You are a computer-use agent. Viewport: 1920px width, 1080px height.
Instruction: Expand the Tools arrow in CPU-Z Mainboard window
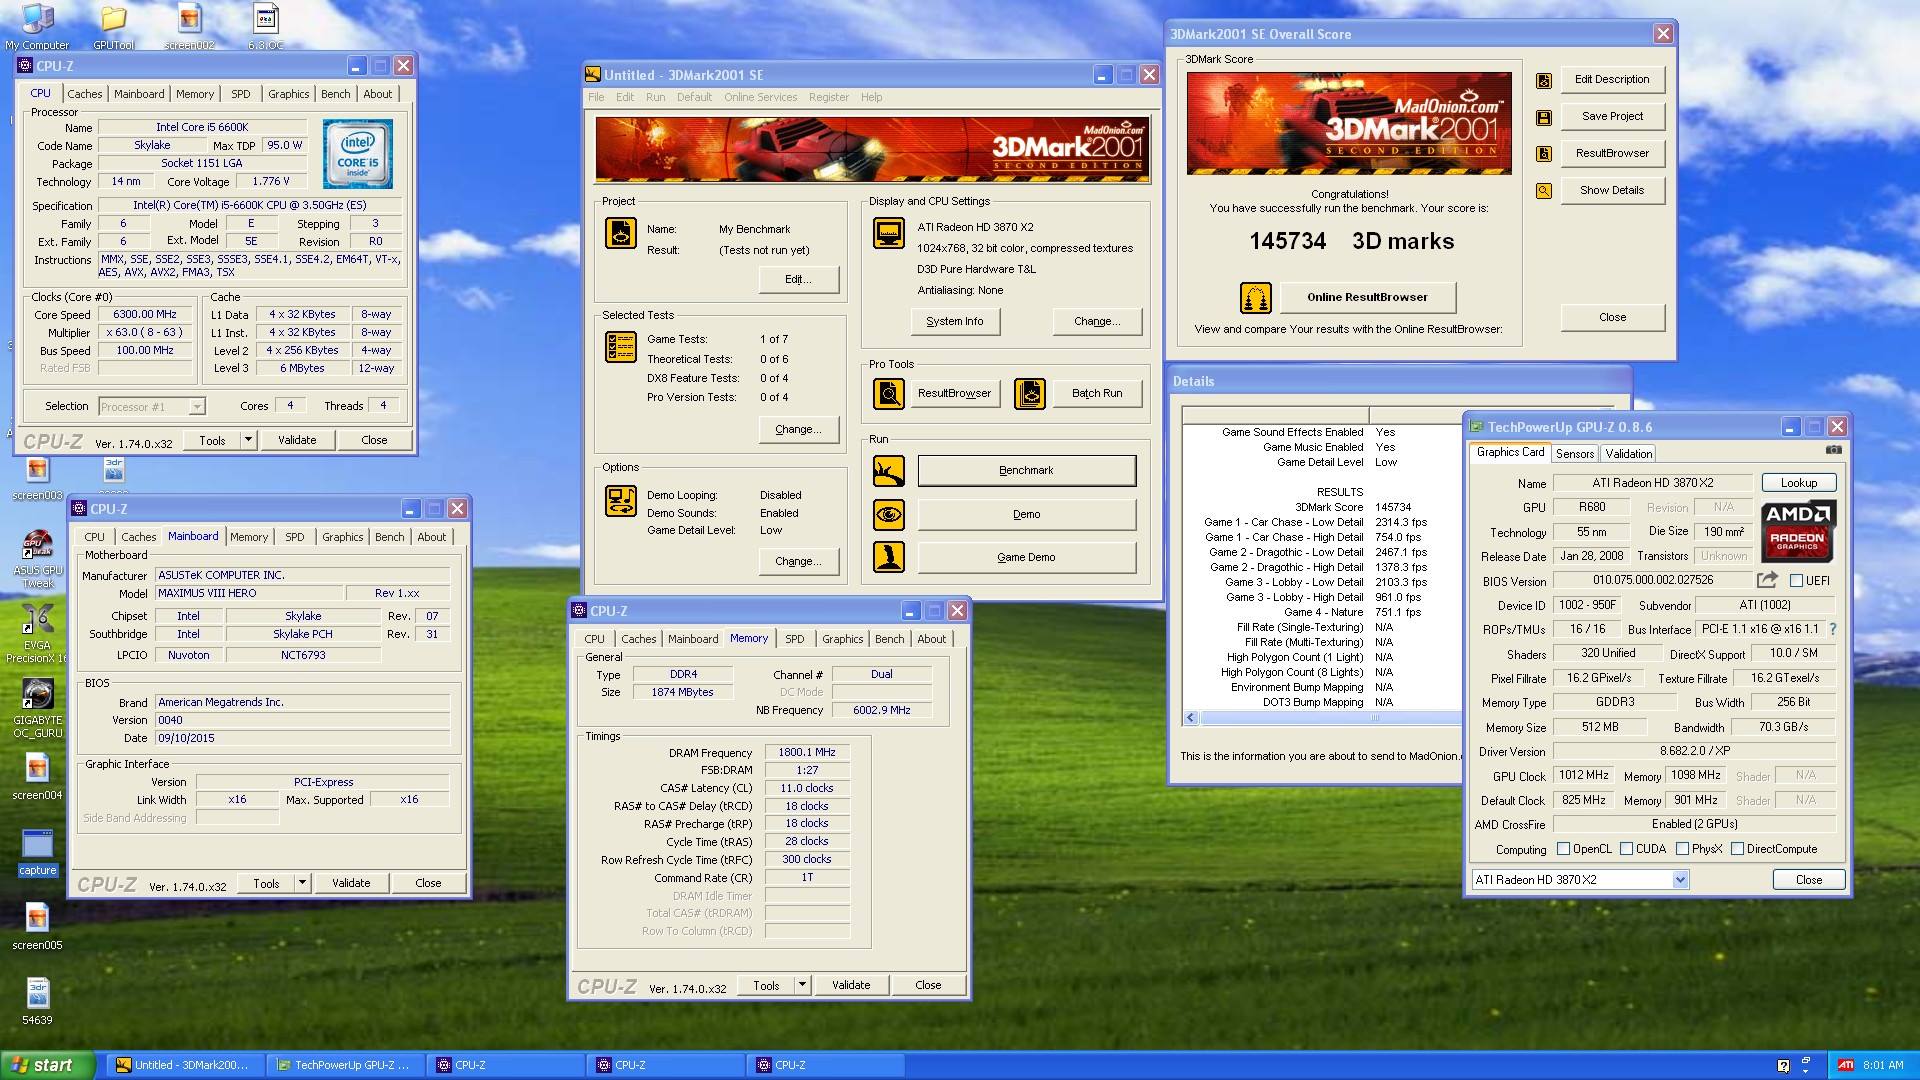click(302, 883)
